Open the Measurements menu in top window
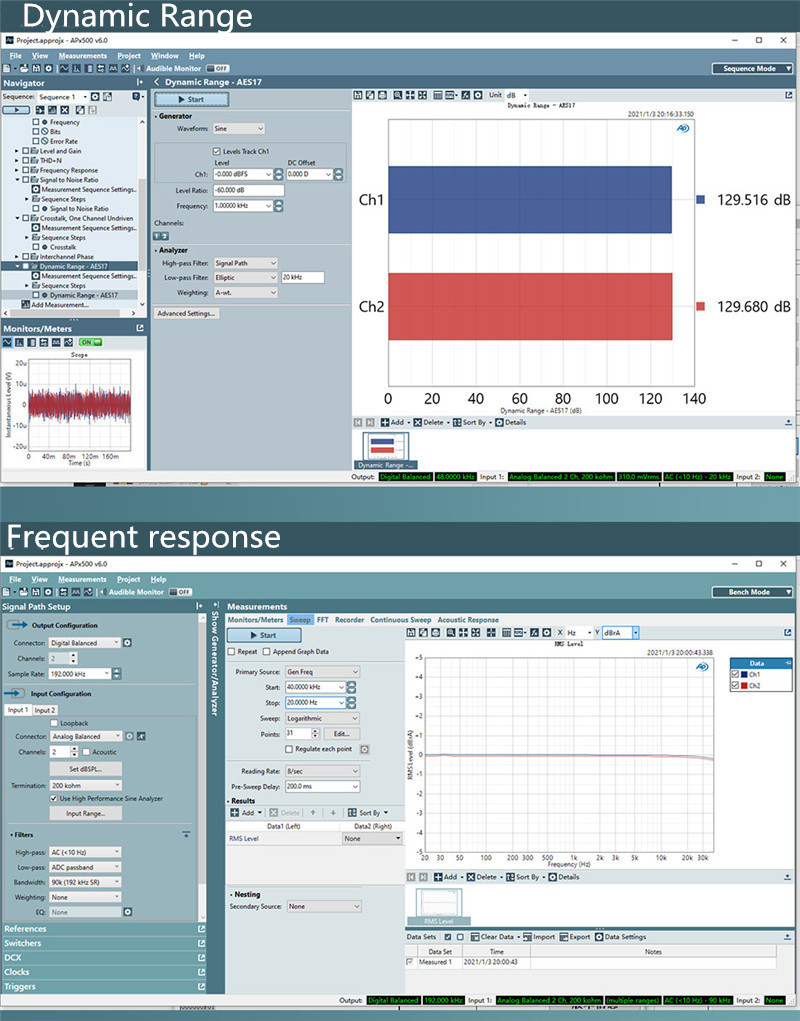This screenshot has height=1021, width=800. (83, 56)
